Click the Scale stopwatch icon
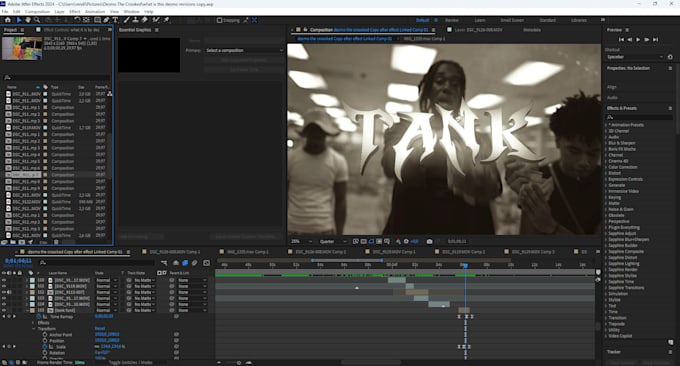 [x=45, y=347]
